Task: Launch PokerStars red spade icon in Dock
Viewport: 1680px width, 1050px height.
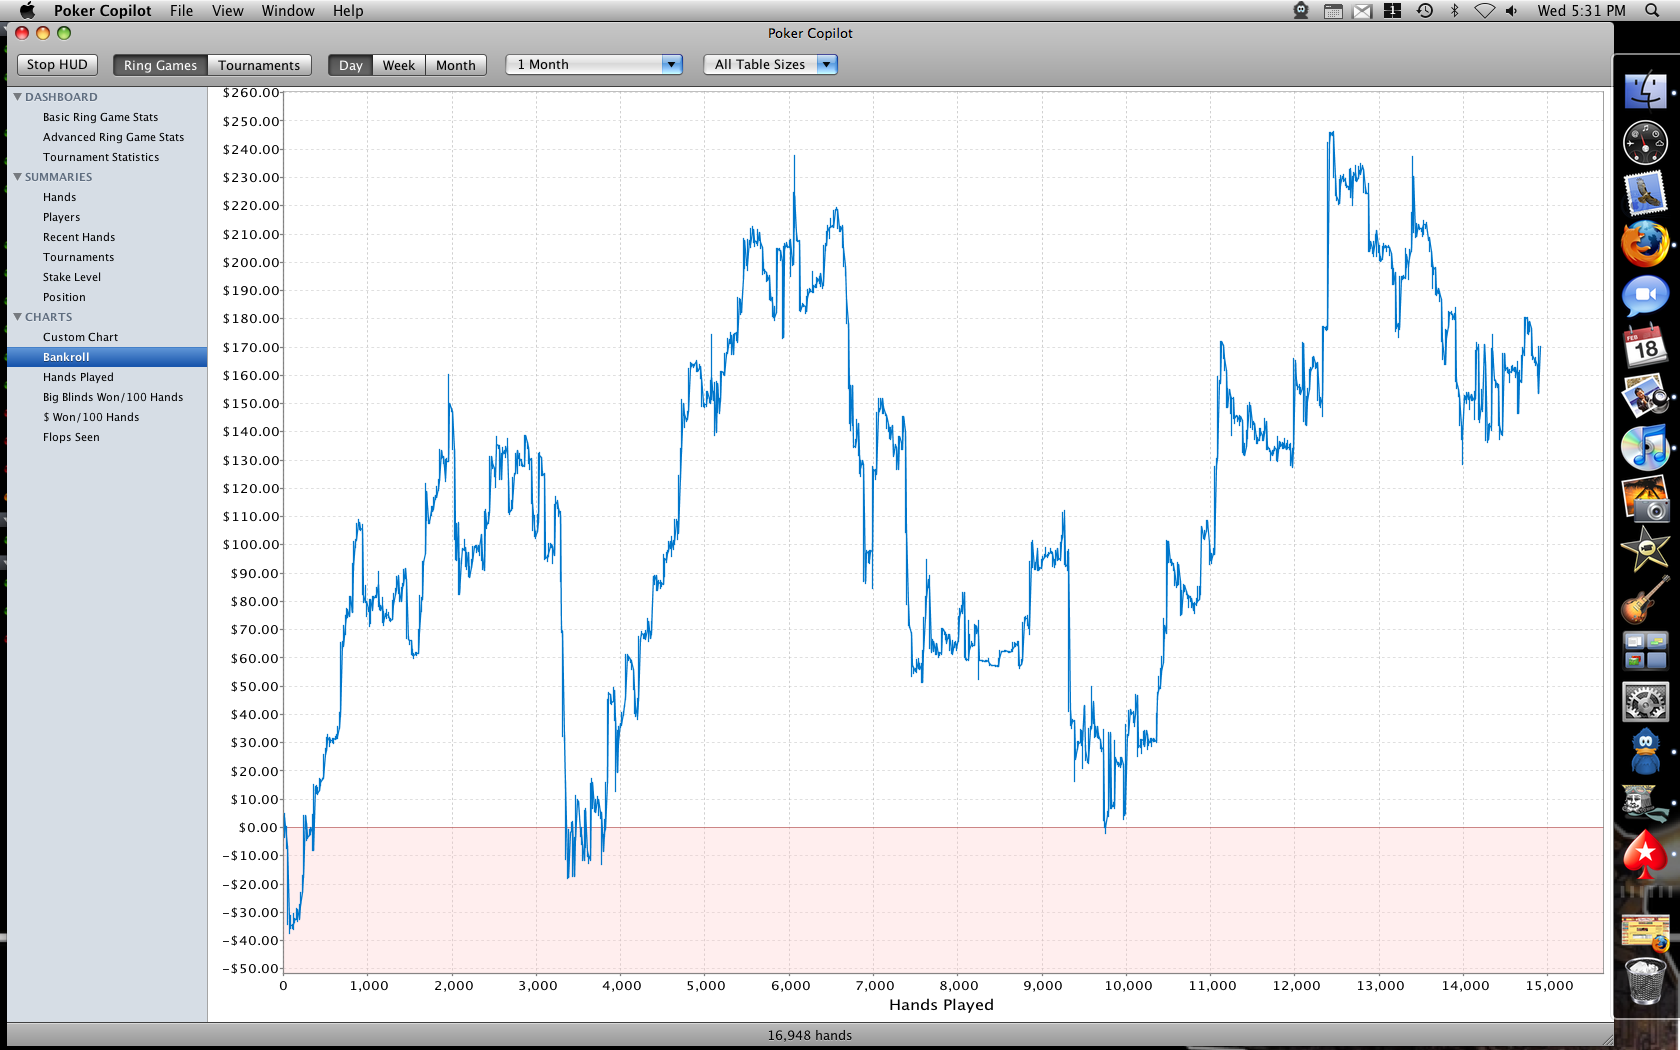Action: (1645, 855)
